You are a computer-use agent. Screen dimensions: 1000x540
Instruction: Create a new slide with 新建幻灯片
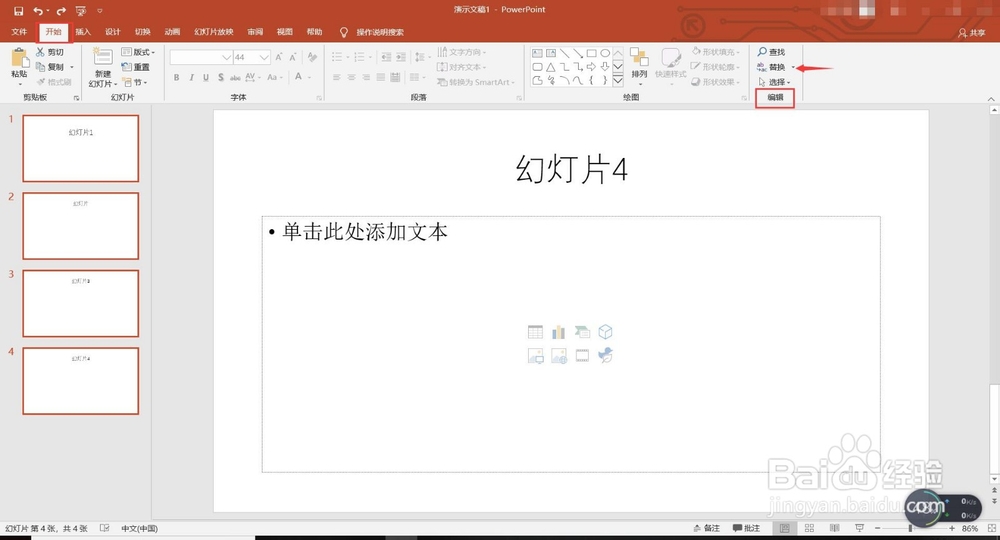[x=103, y=67]
